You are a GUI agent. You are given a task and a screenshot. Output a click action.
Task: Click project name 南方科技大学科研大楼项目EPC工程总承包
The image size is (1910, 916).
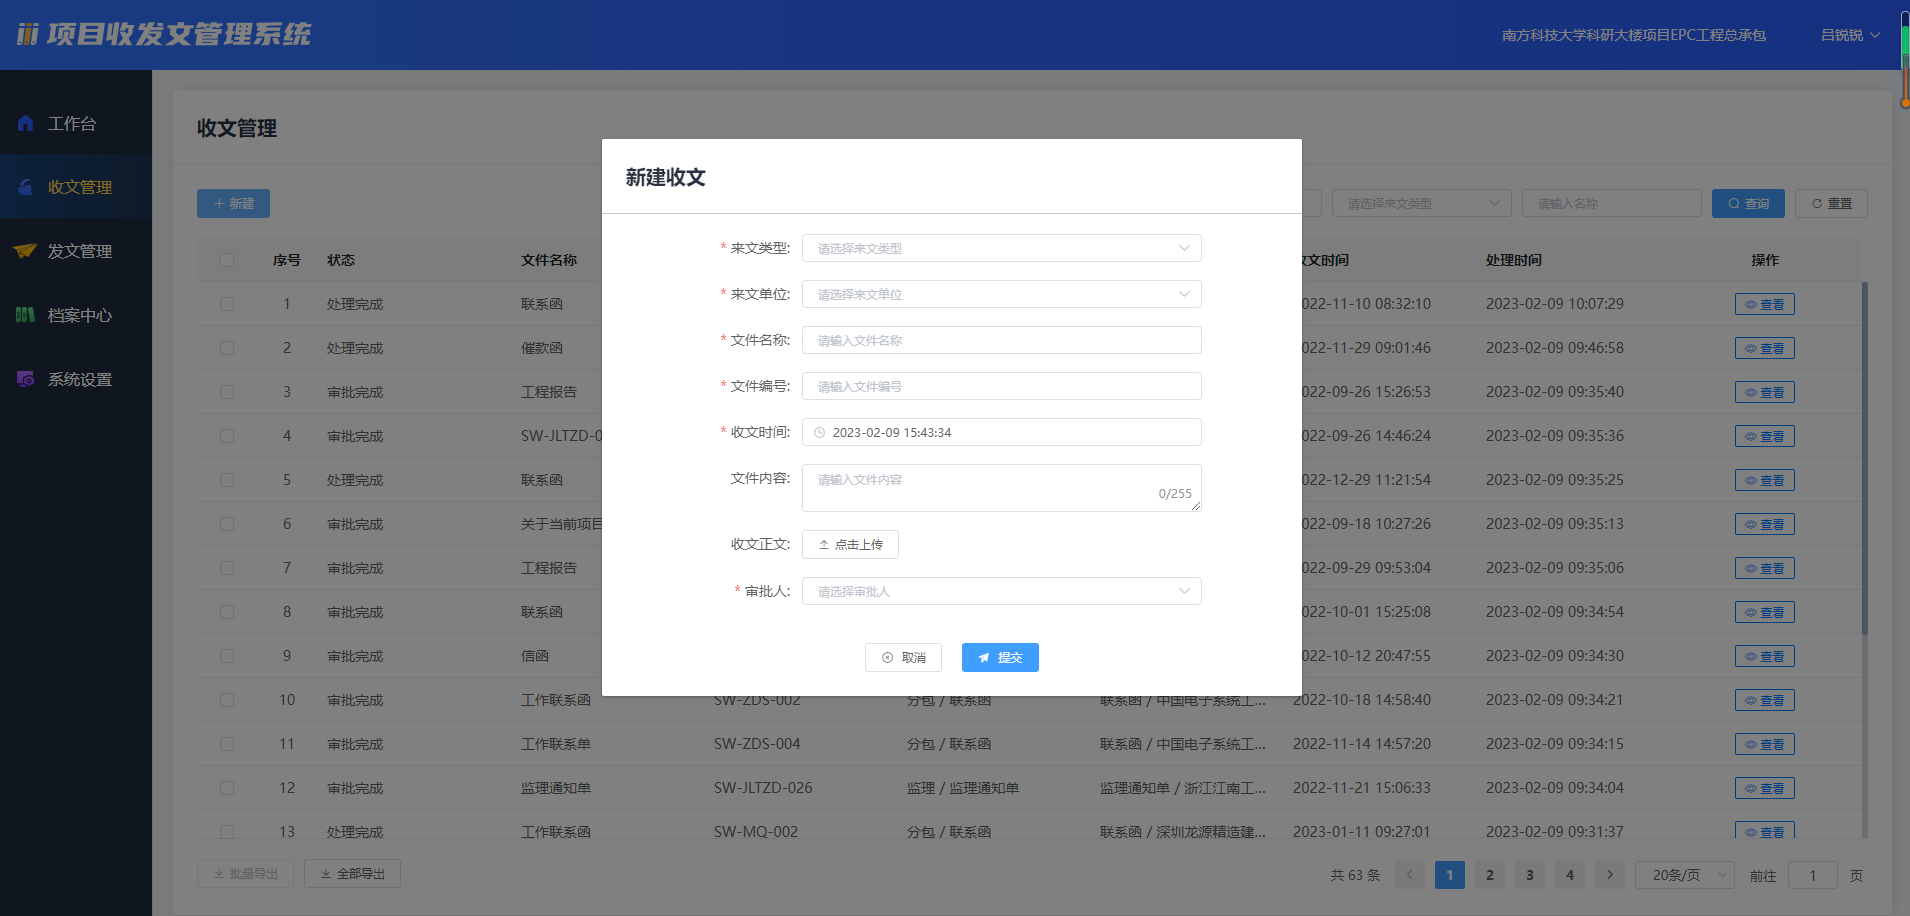click(1634, 35)
